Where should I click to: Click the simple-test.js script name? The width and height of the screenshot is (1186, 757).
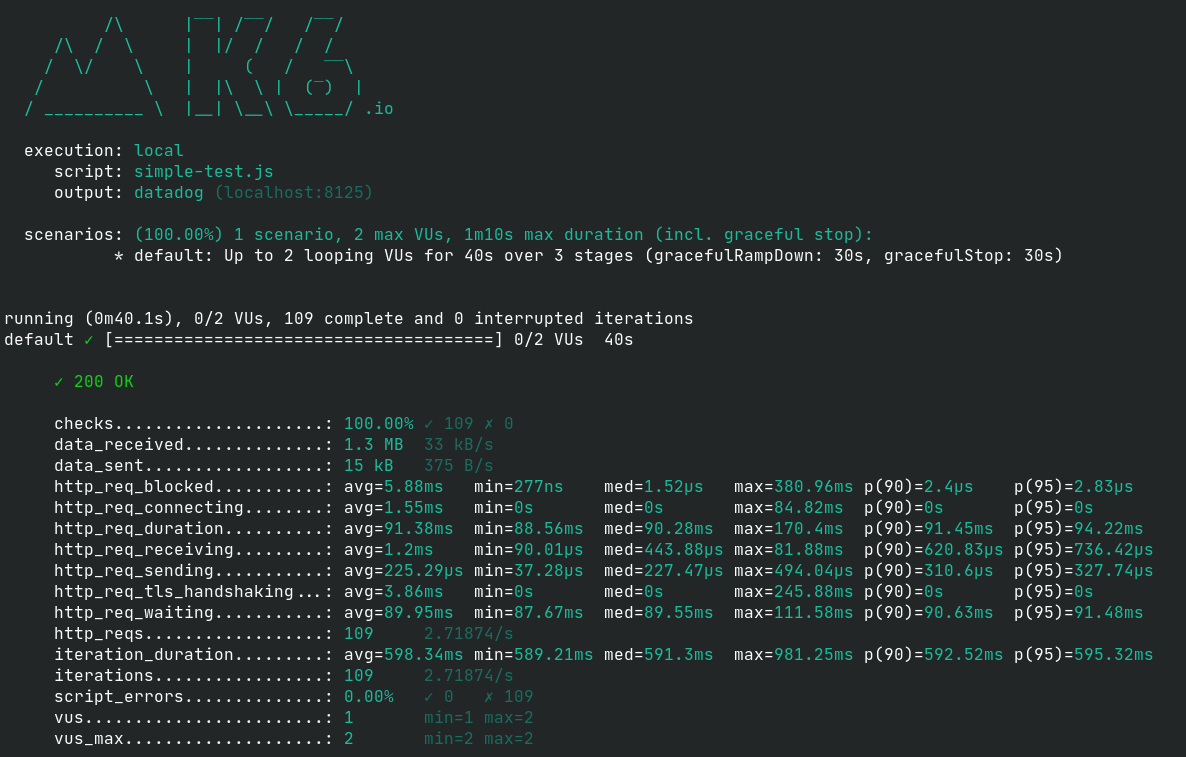point(203,172)
